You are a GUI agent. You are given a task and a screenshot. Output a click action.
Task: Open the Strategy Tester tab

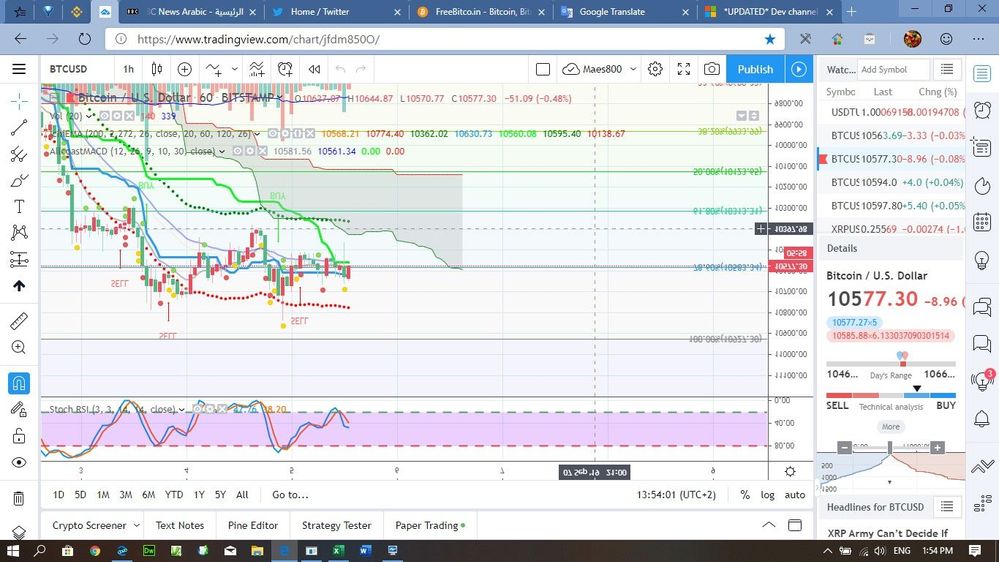(x=336, y=525)
